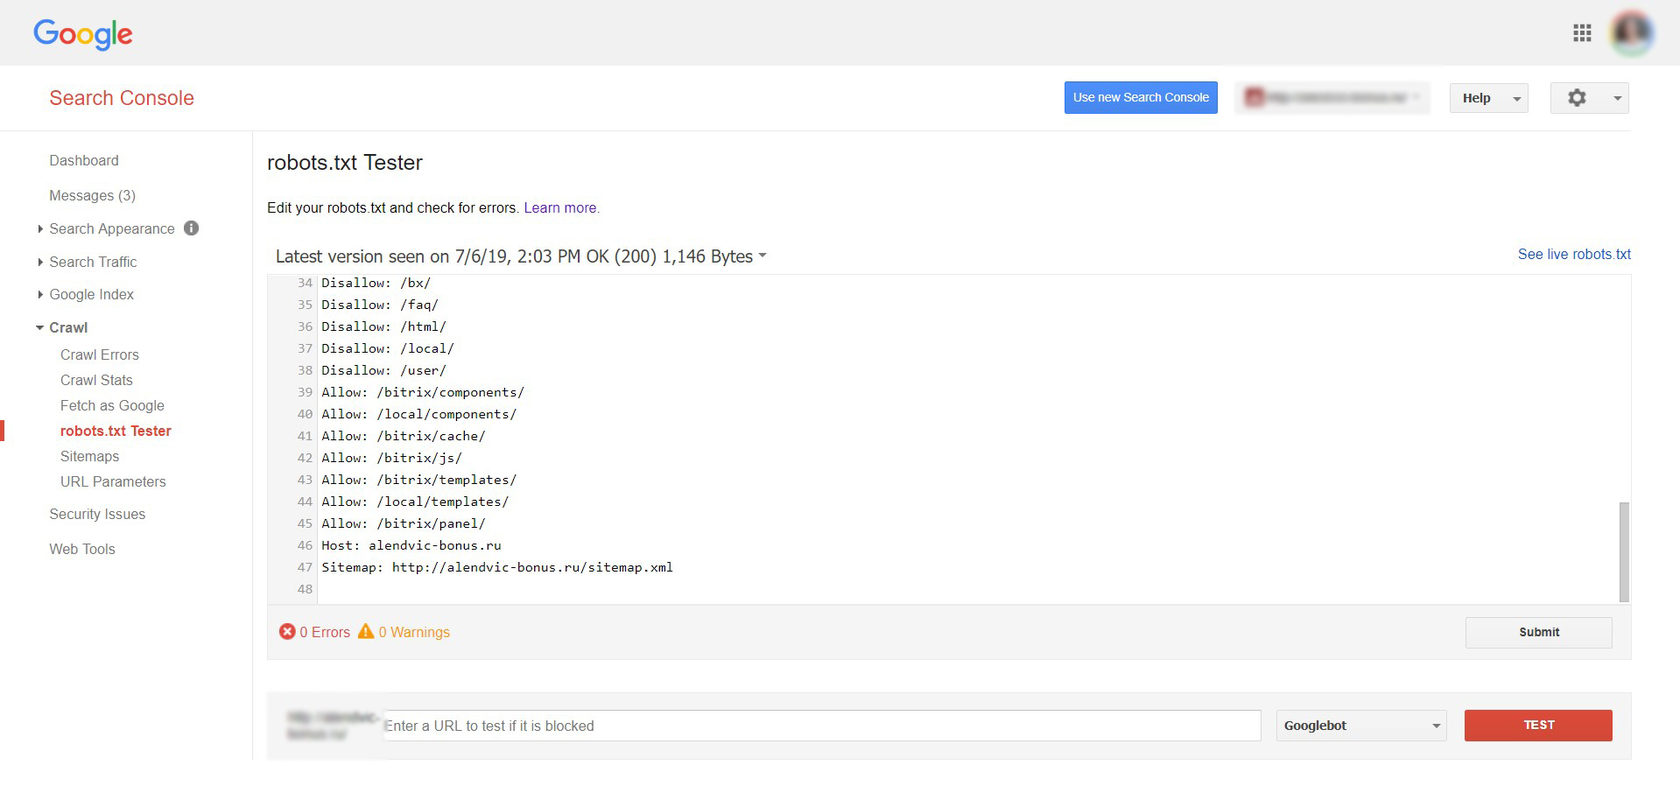1680x793 pixels.
Task: Click line Allow: /local/templates/
Action: coord(415,502)
